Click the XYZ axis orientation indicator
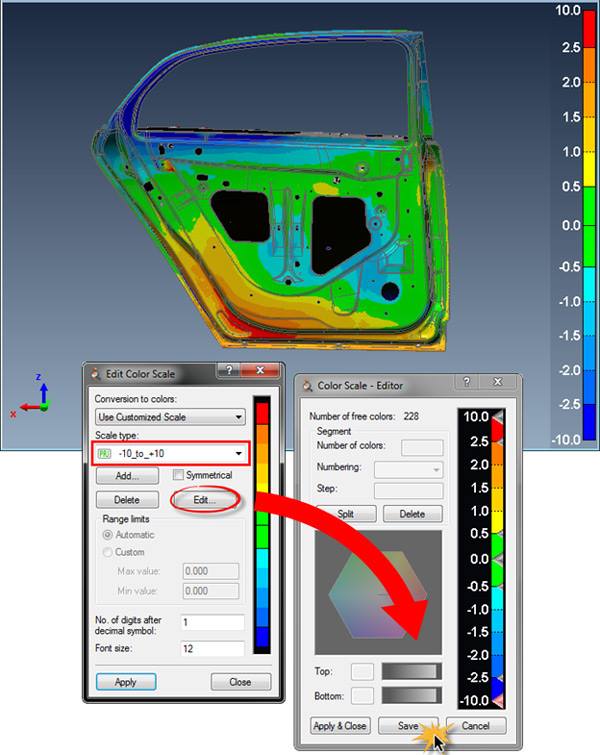The width and height of the screenshot is (600, 755). [32, 397]
